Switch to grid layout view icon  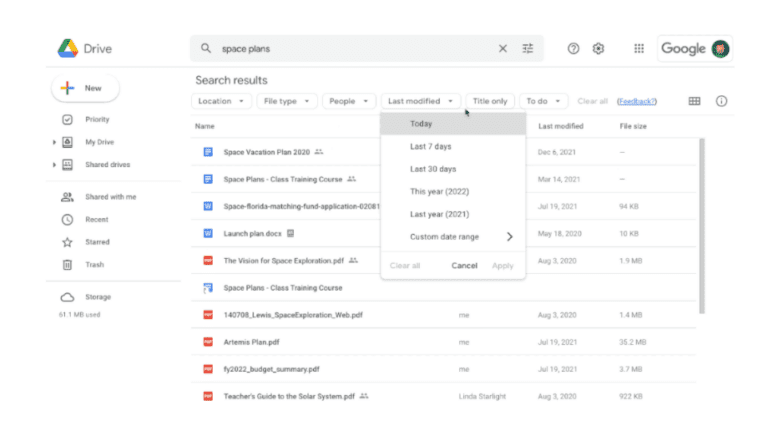coord(694,101)
